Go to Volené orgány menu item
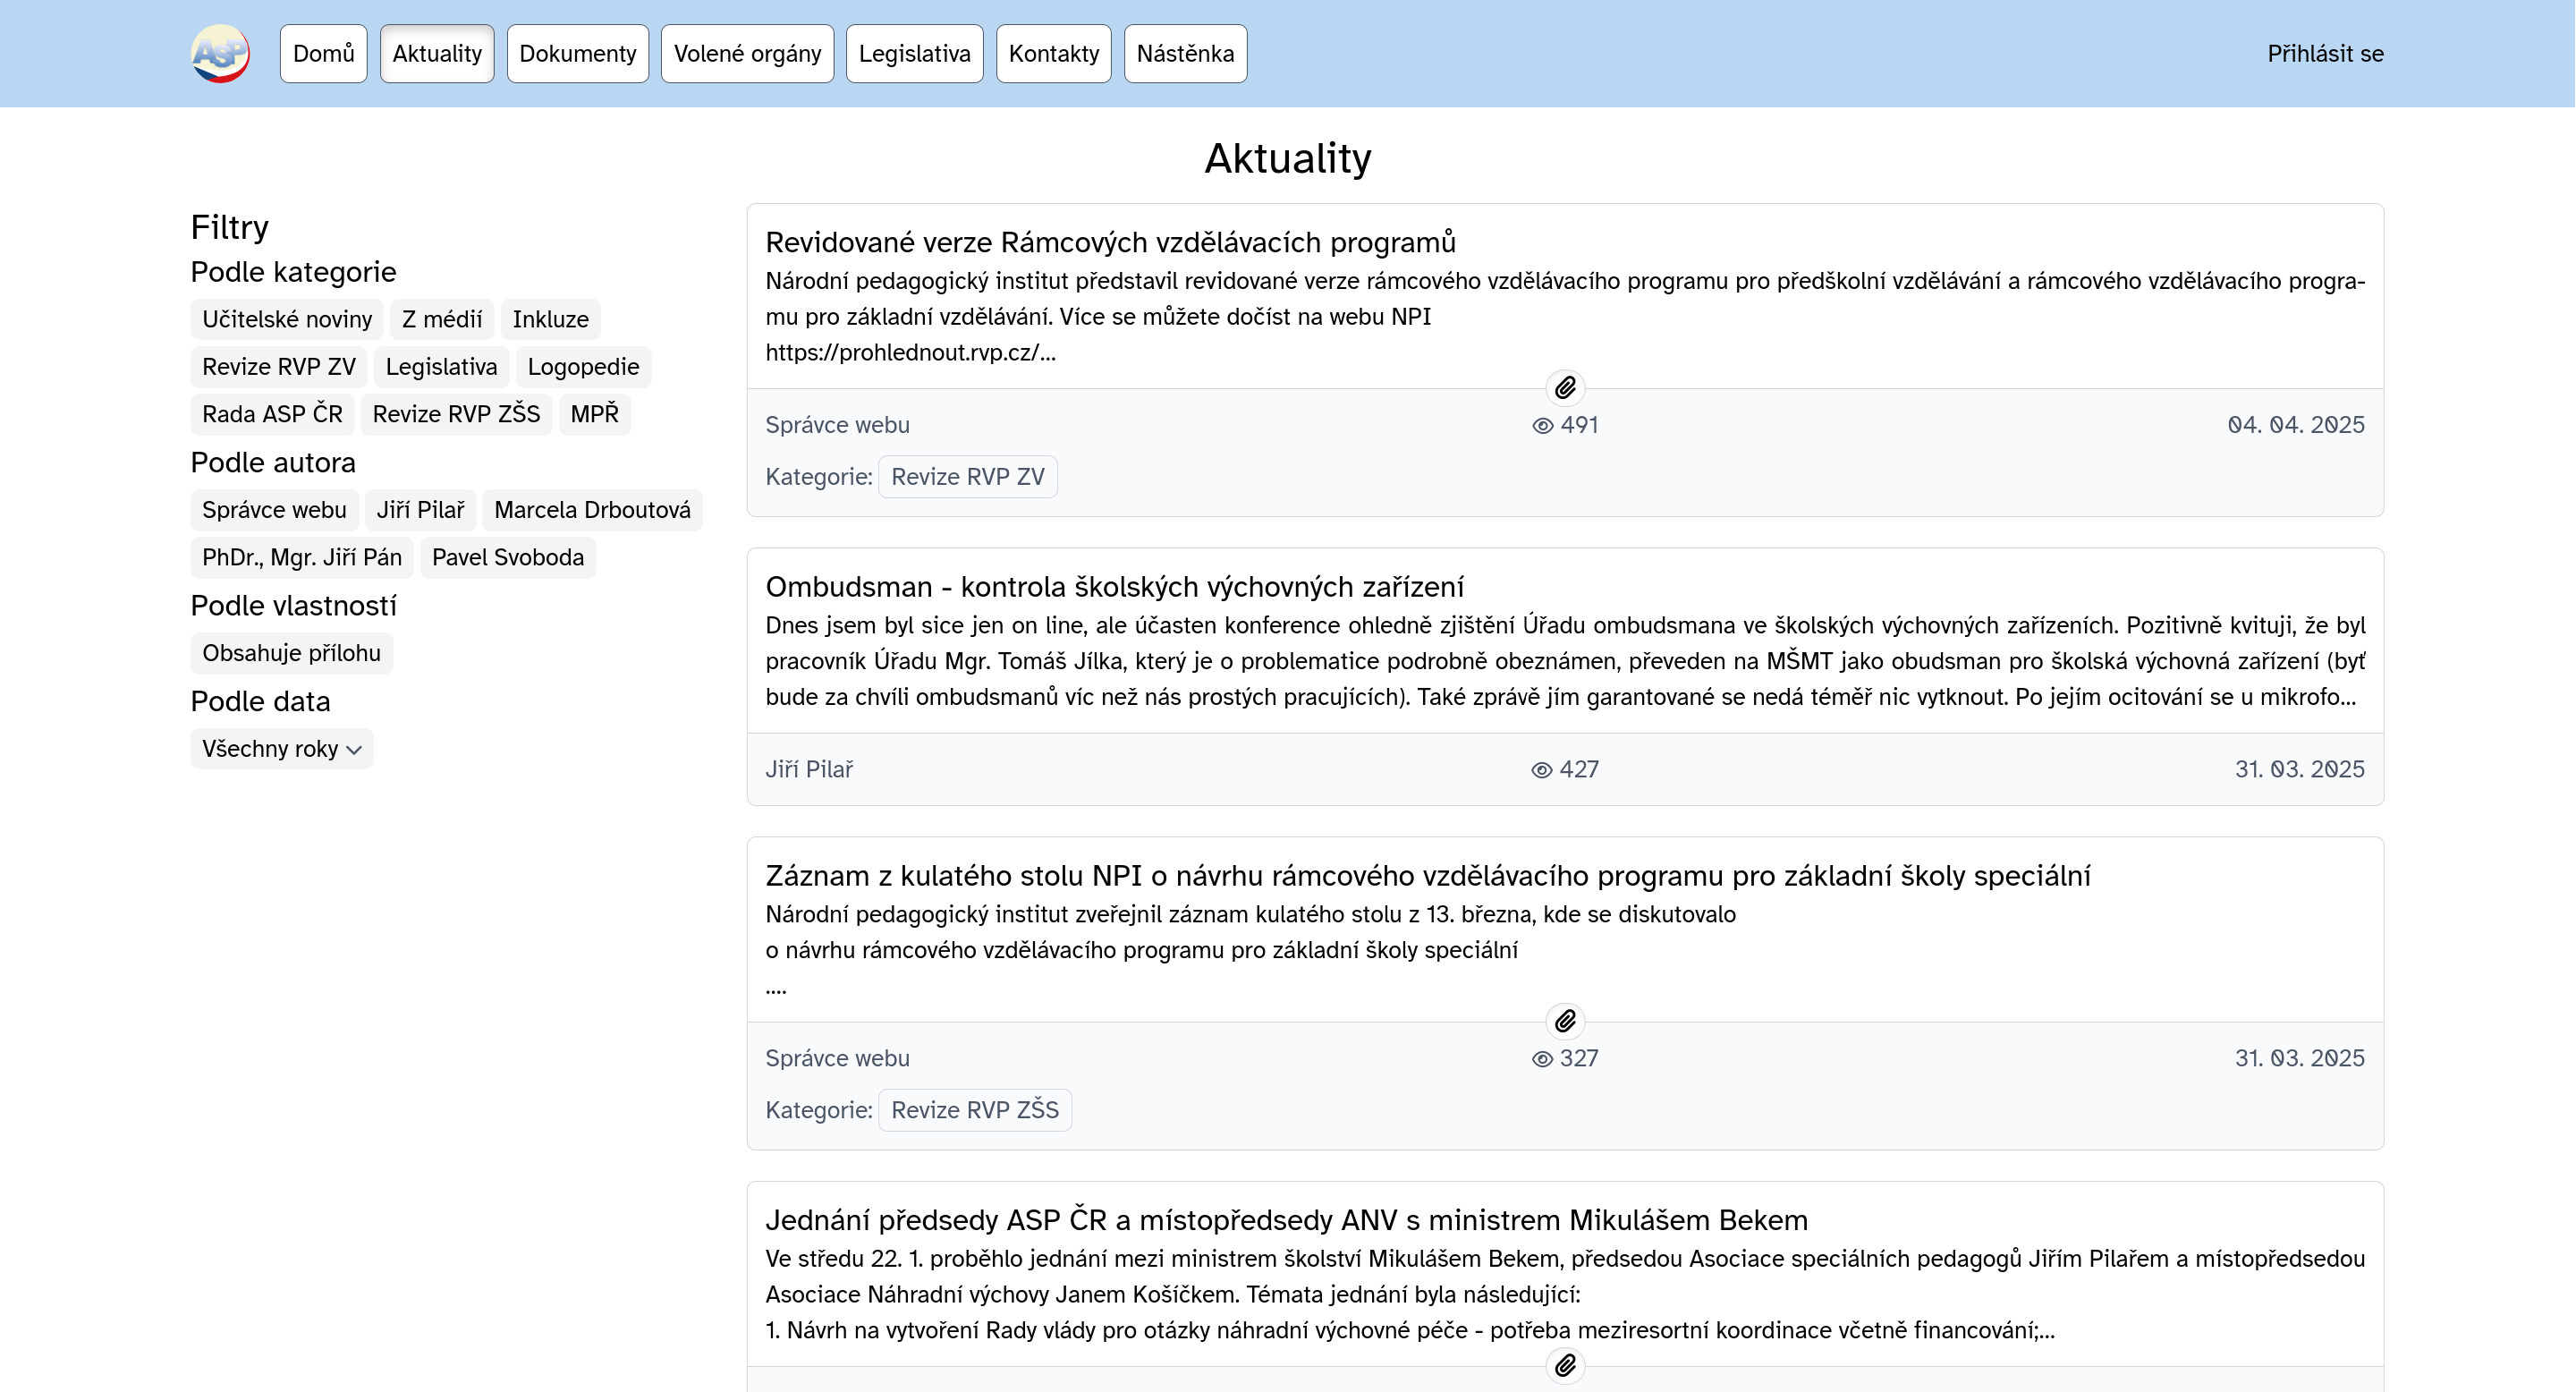 point(747,54)
